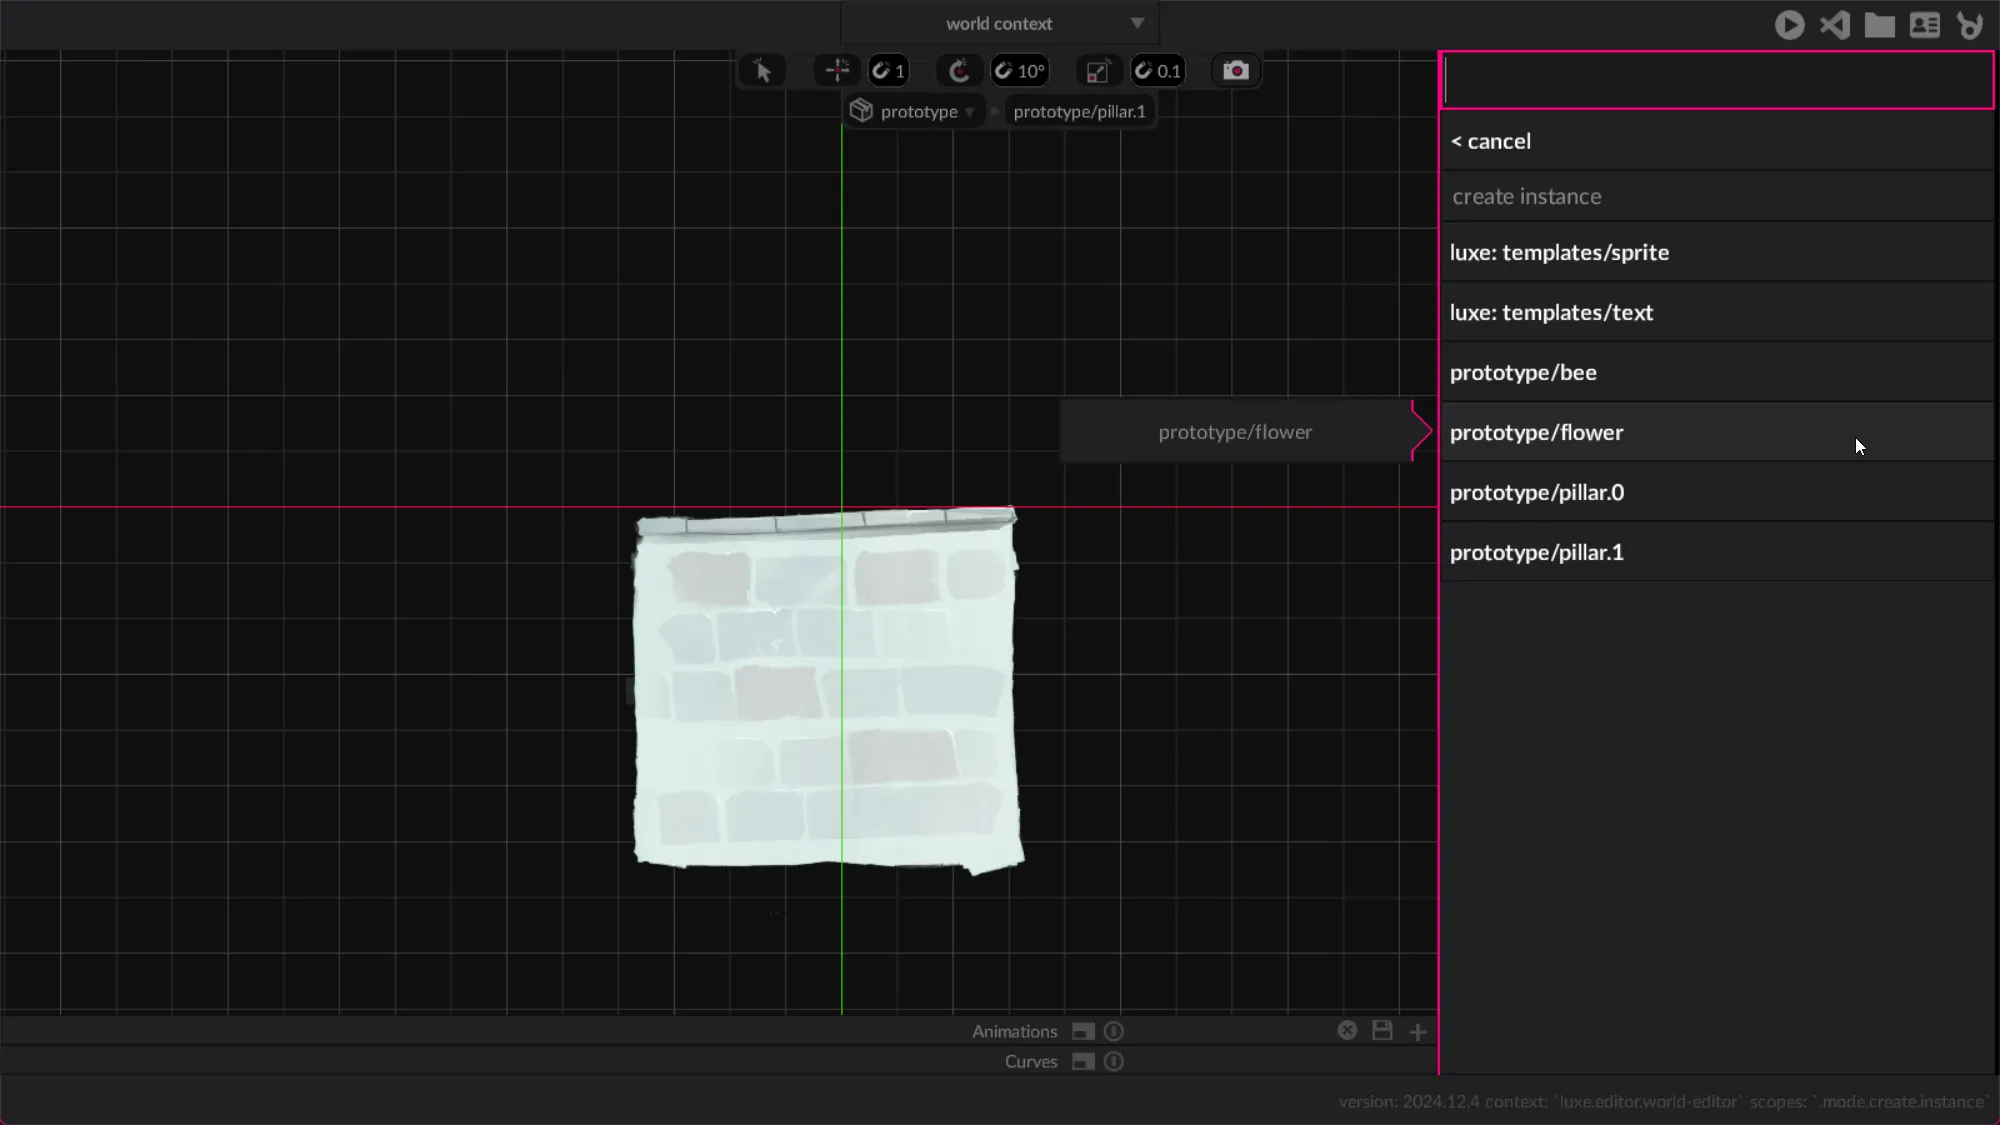Activate the move translate tool
The height and width of the screenshot is (1125, 2000).
837,71
